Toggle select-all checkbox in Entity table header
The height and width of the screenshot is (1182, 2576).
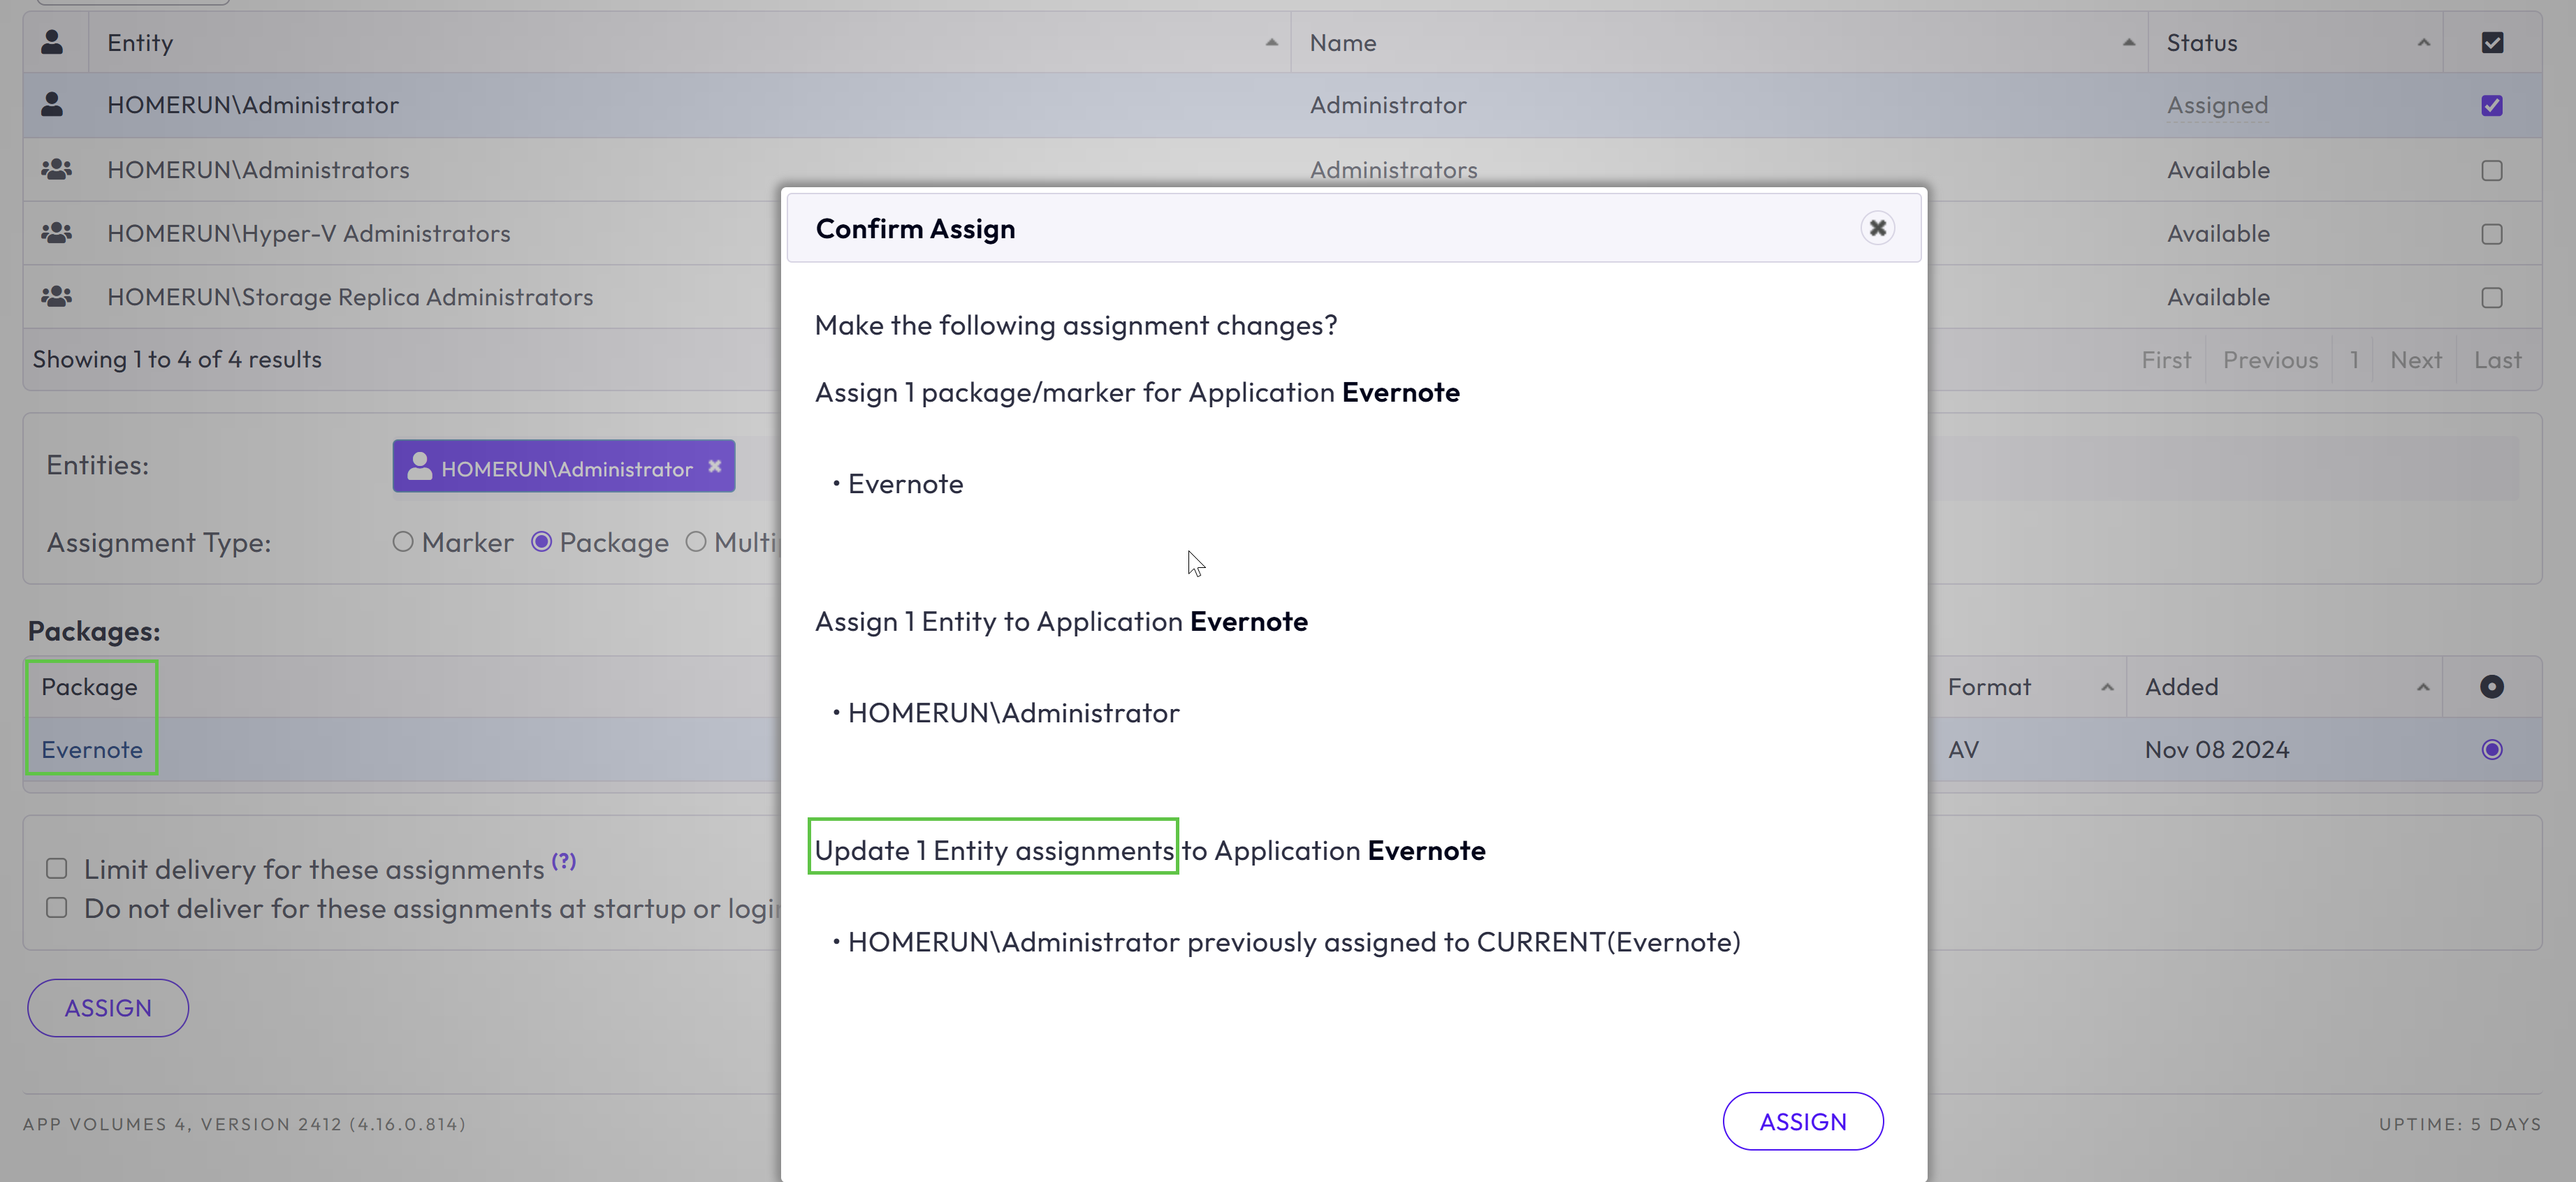[2491, 42]
